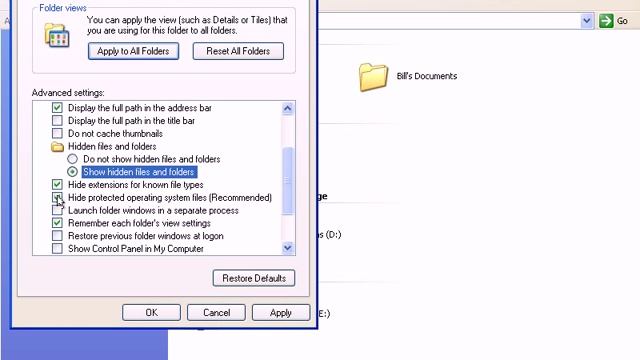640x360 pixels.
Task: Click the Hidden files and folders folder icon
Action: (57, 147)
